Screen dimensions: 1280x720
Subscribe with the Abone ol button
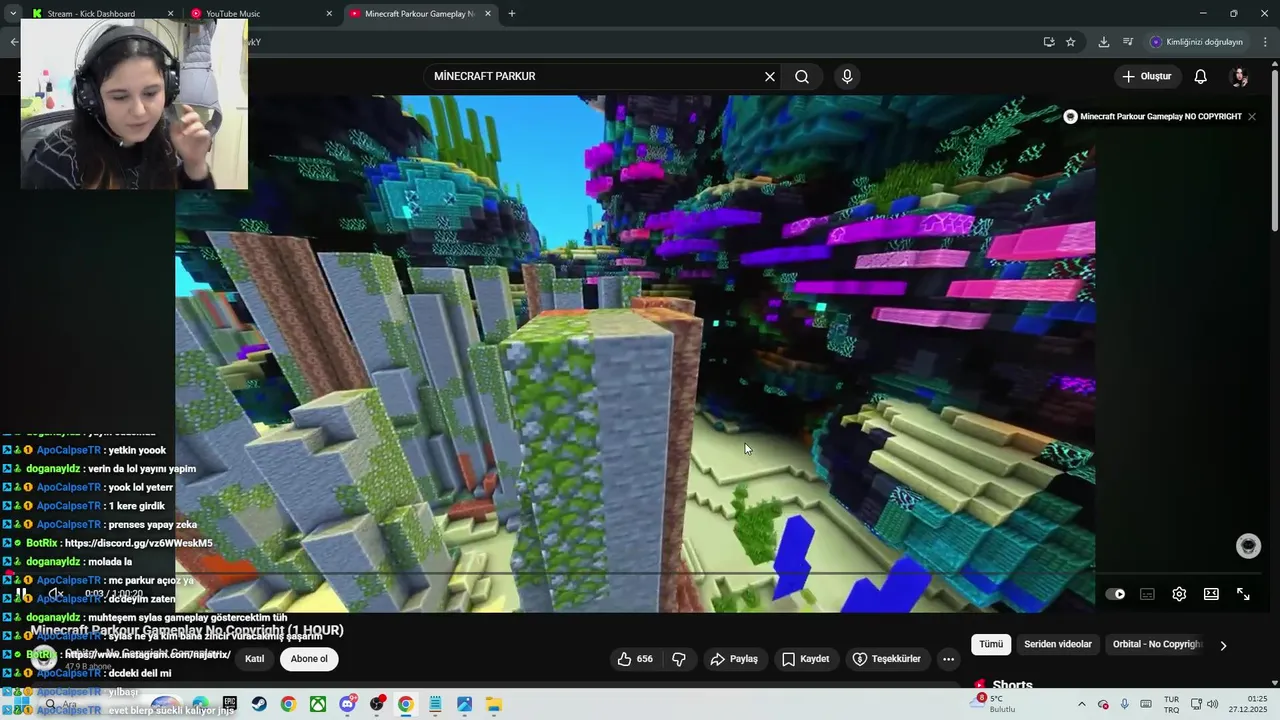click(x=309, y=659)
